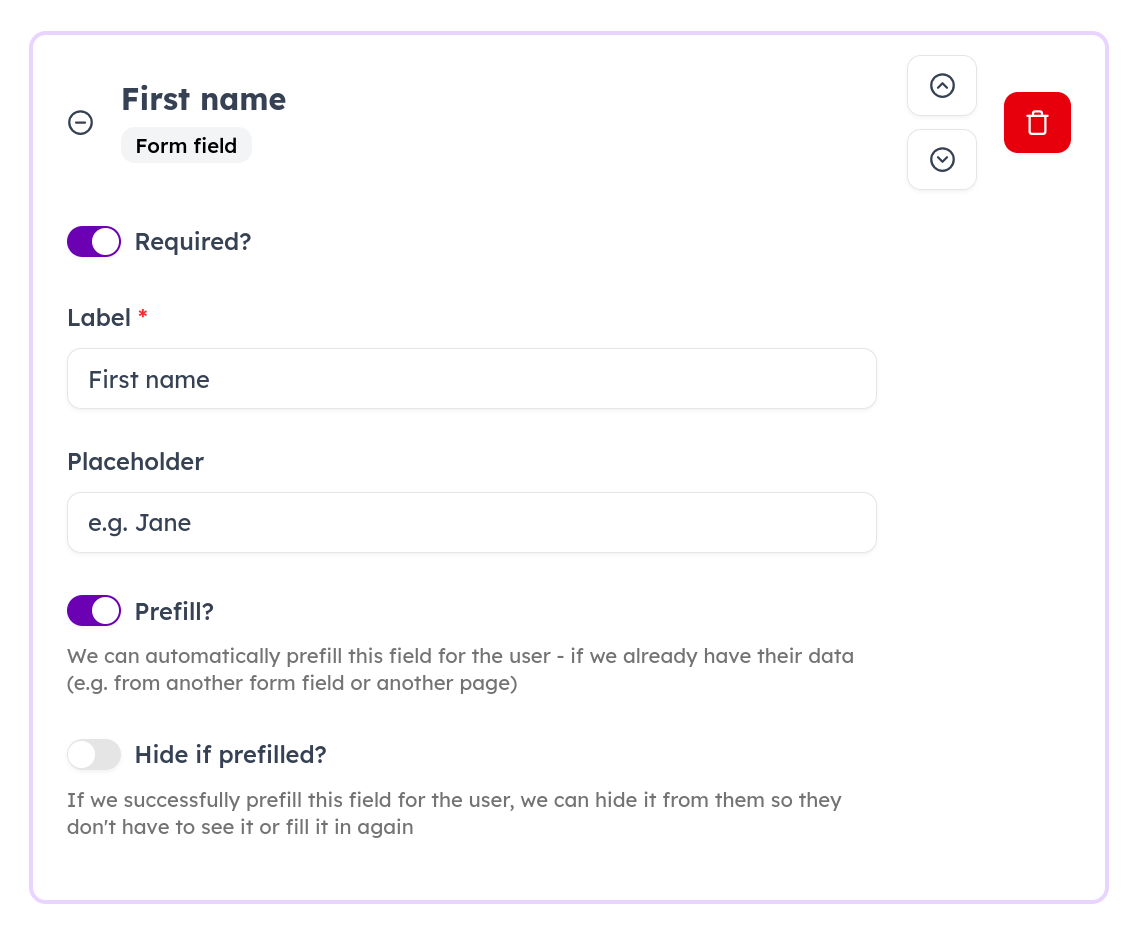The image size is (1135, 925).
Task: Select the Form field badge
Action: point(186,146)
